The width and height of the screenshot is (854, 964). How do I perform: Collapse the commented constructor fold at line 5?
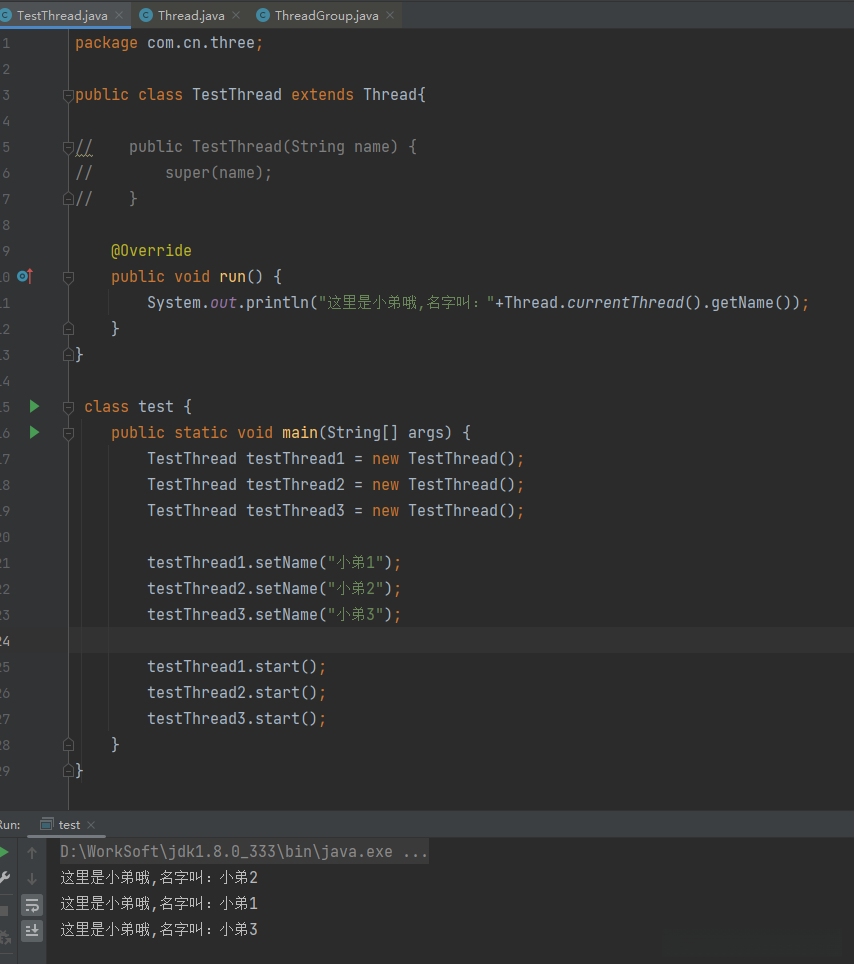(x=68, y=148)
